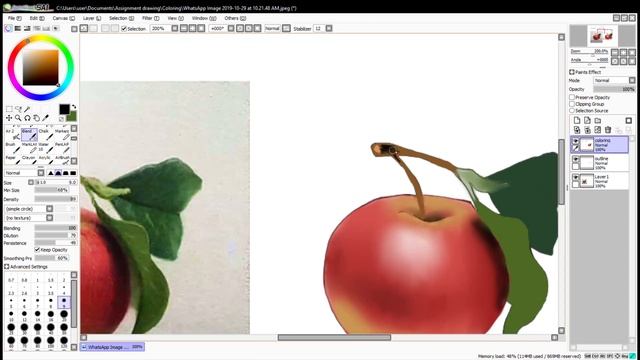Enable Clipping Group checkbox
The height and width of the screenshot is (360, 640).
[572, 104]
